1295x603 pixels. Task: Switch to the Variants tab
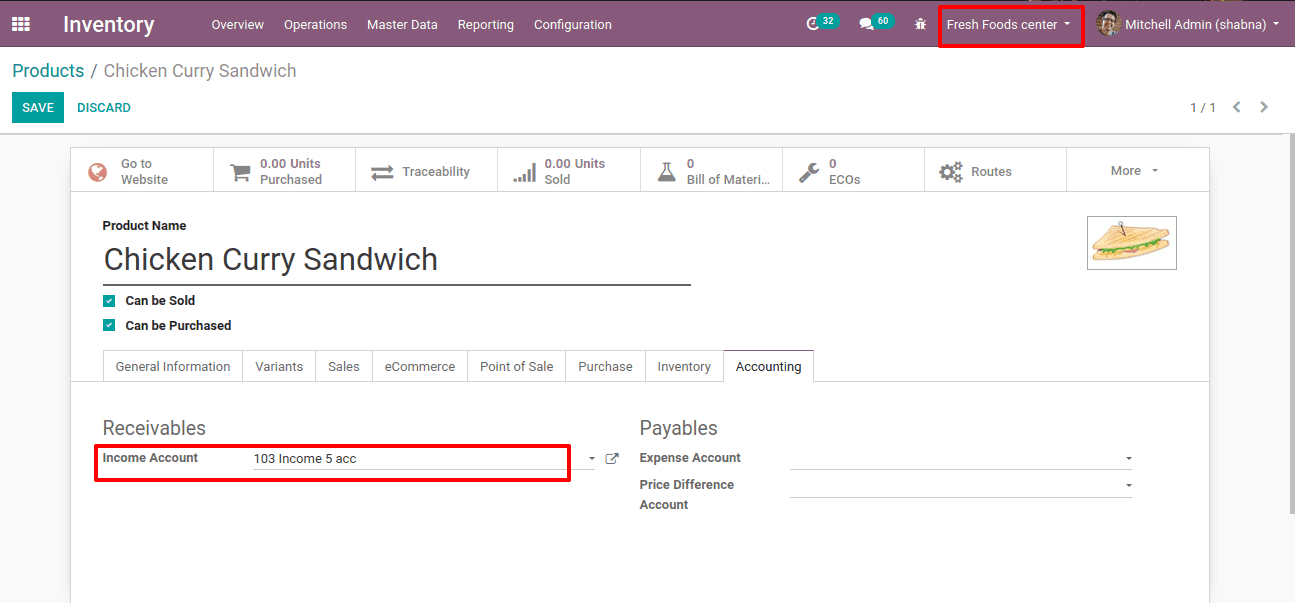(x=279, y=366)
